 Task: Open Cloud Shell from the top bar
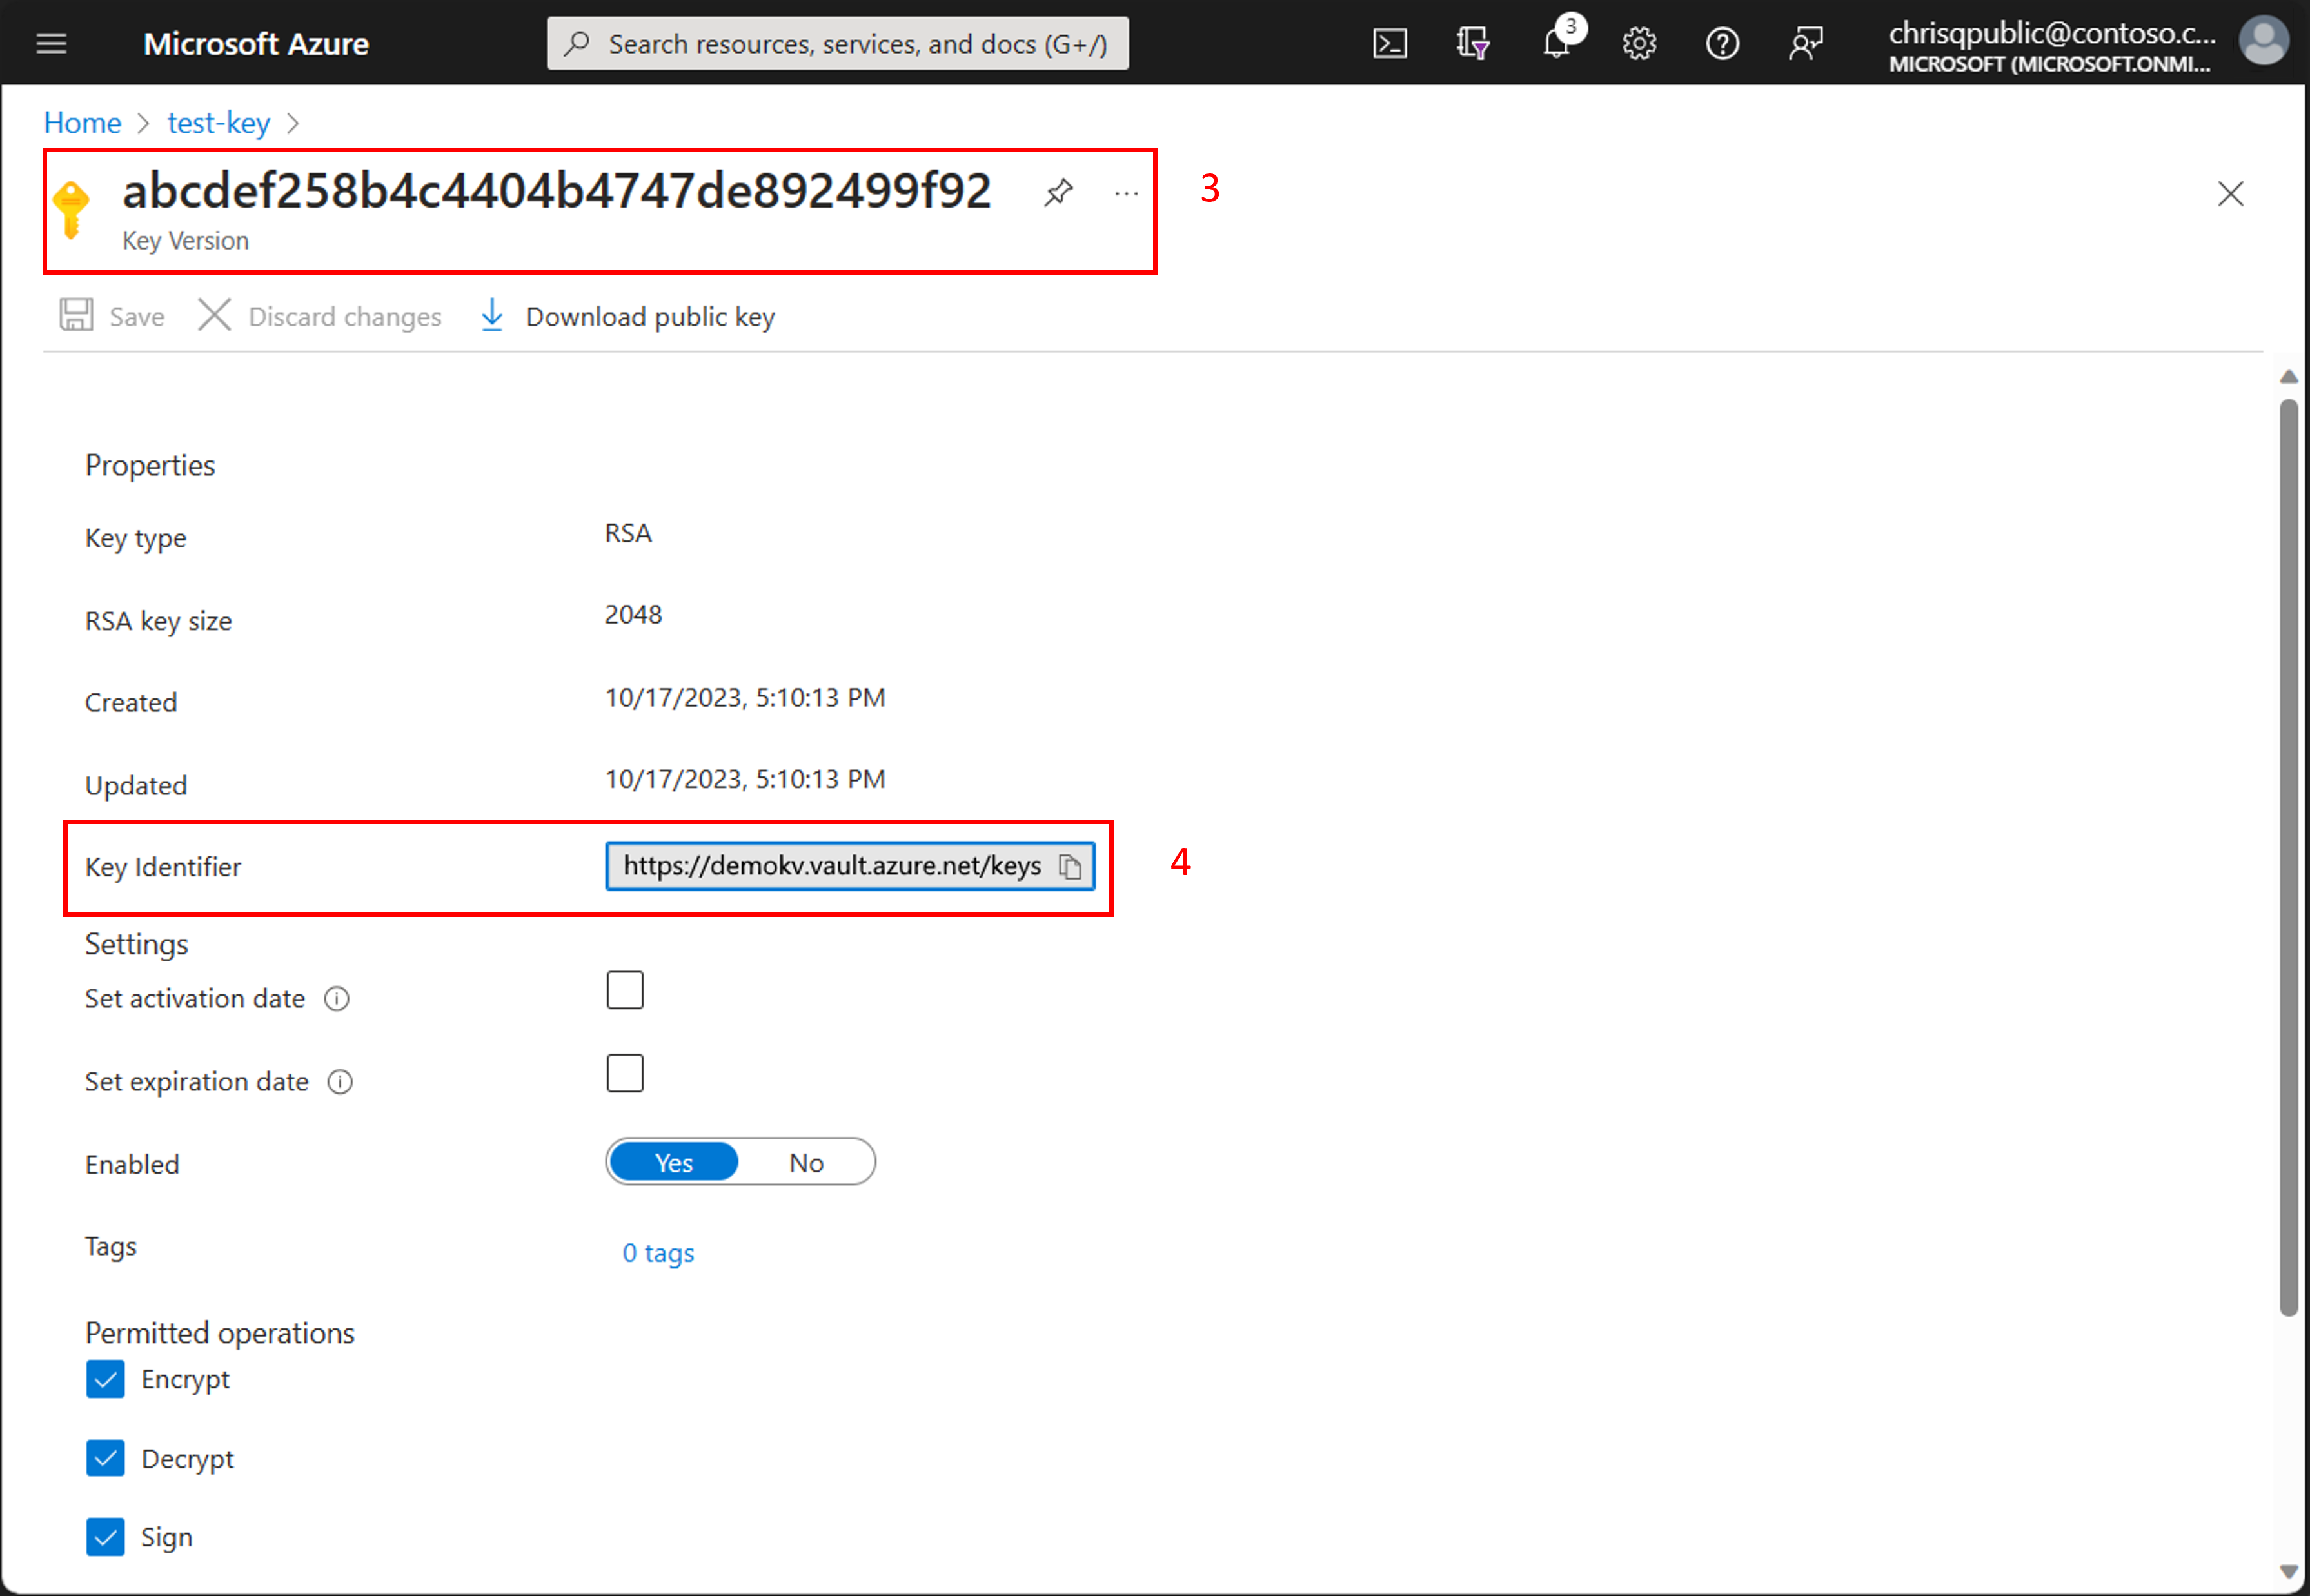point(1389,44)
